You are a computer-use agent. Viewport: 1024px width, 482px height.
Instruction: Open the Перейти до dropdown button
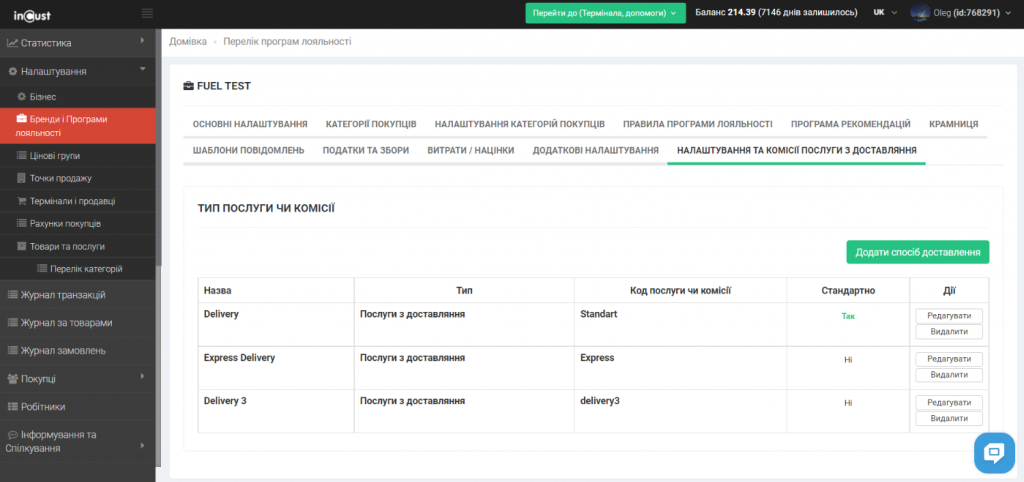606,13
